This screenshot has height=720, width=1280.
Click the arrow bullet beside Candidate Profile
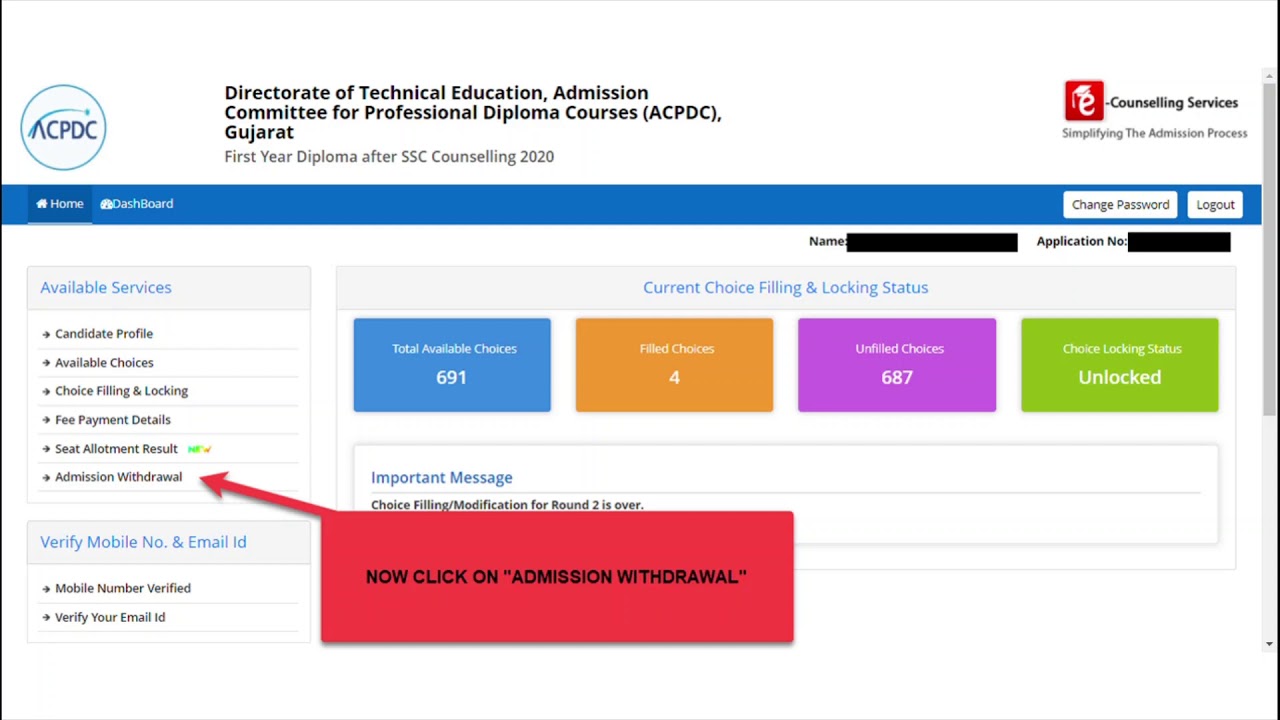46,334
